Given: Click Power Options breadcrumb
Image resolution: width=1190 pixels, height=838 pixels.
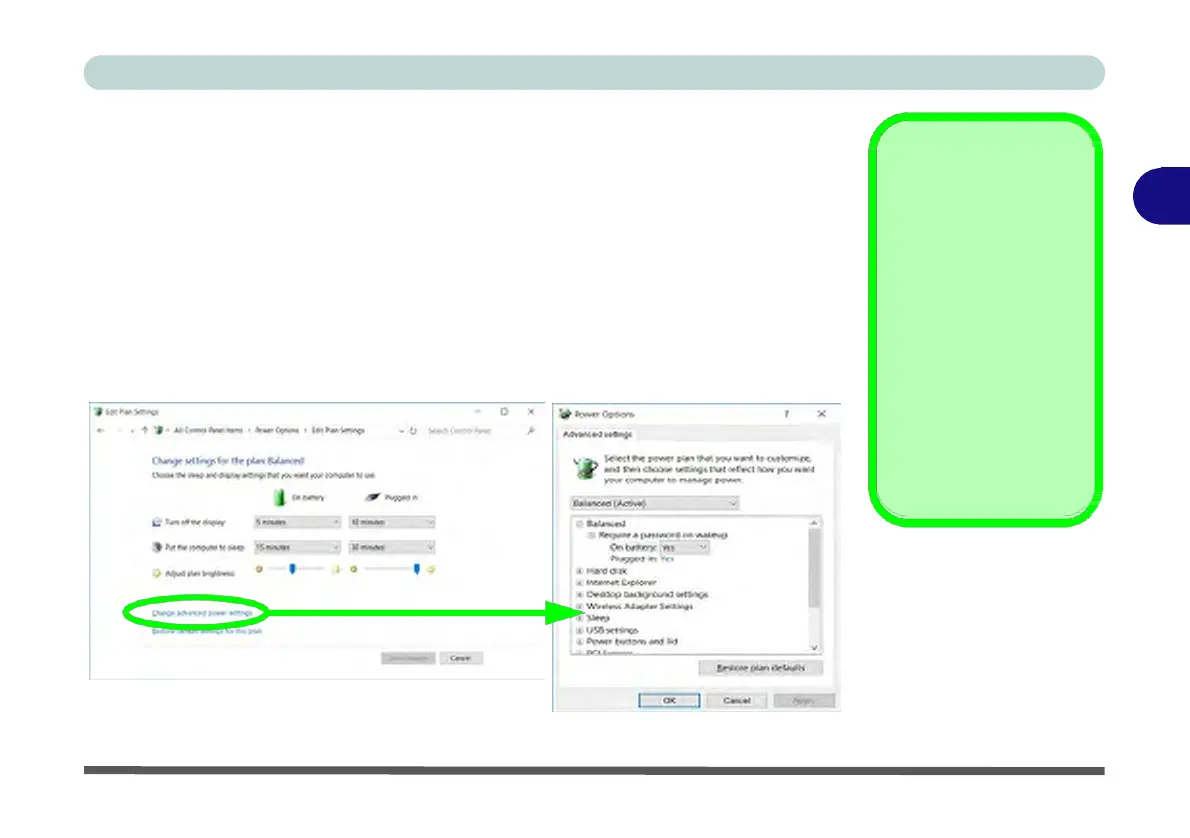Looking at the screenshot, I should [x=277, y=430].
